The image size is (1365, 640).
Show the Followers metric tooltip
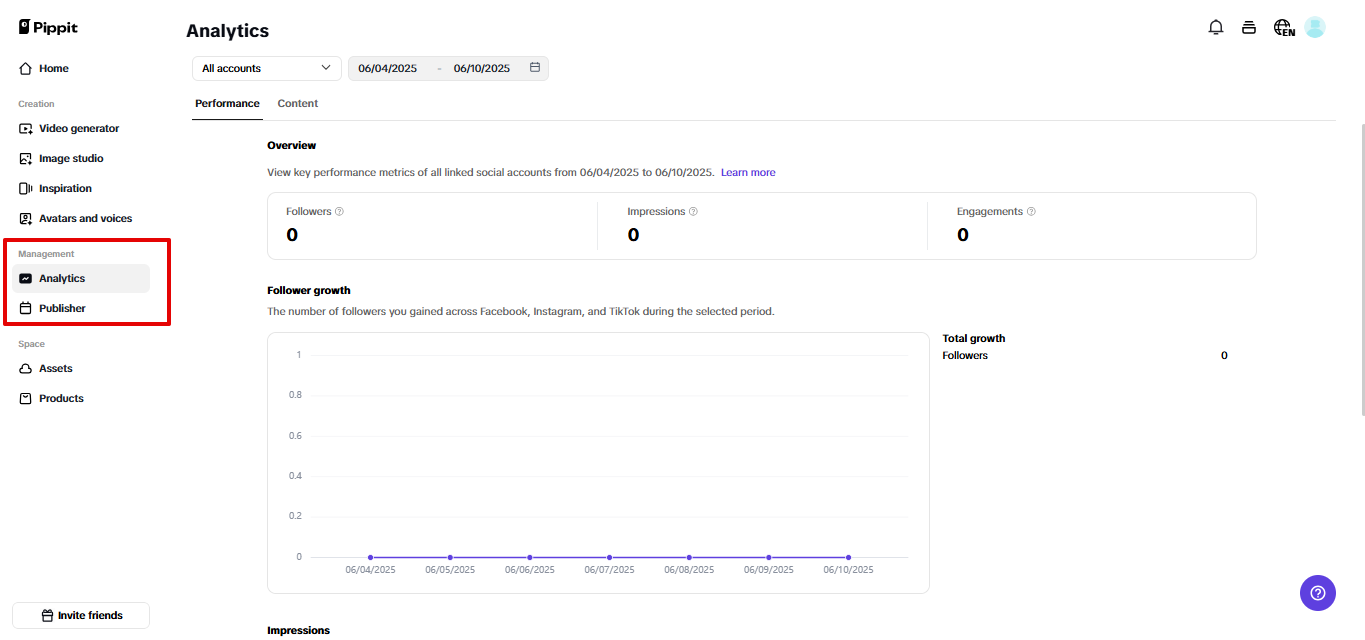(338, 211)
